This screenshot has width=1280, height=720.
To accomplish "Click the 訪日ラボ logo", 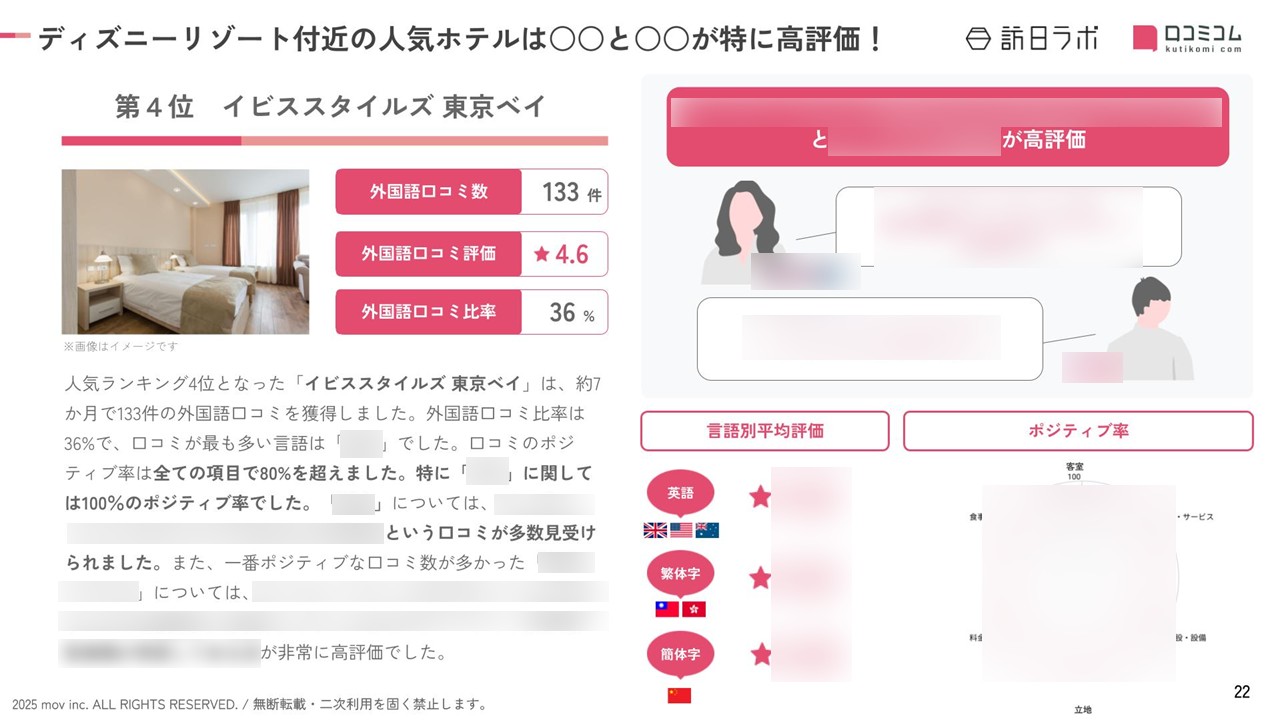I will coord(1031,38).
